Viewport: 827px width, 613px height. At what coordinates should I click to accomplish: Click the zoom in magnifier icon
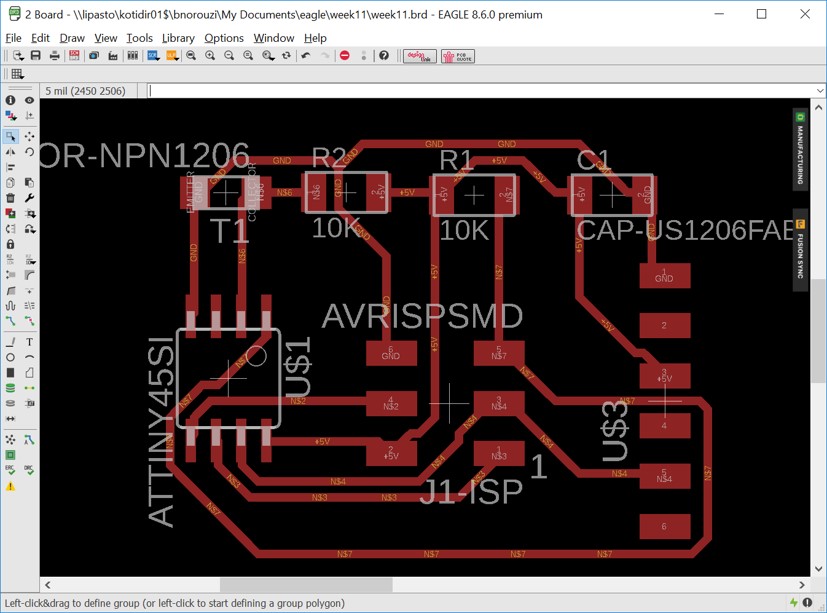(210, 55)
